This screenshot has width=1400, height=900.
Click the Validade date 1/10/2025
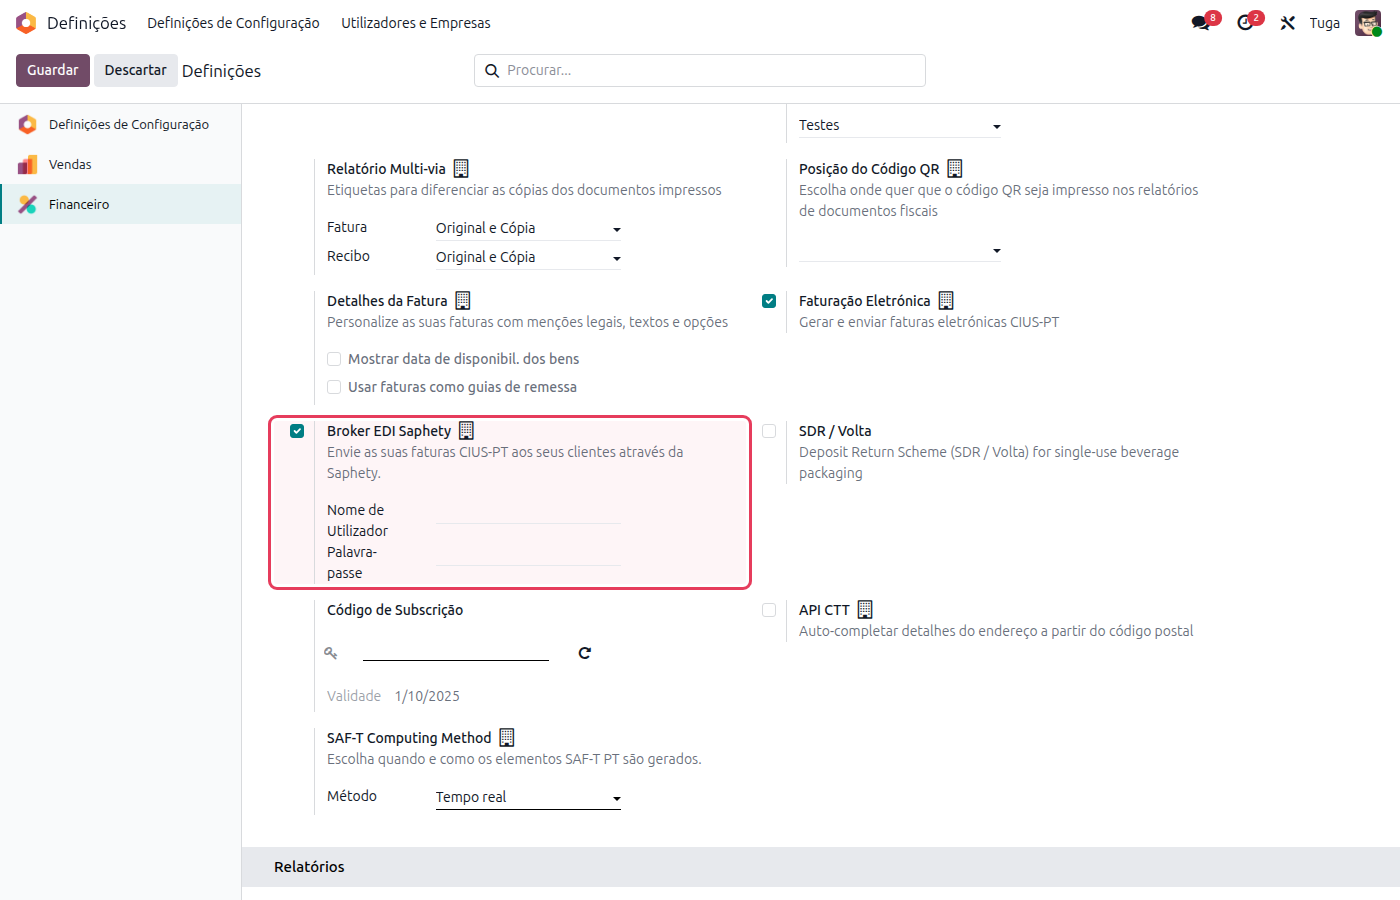pos(427,696)
